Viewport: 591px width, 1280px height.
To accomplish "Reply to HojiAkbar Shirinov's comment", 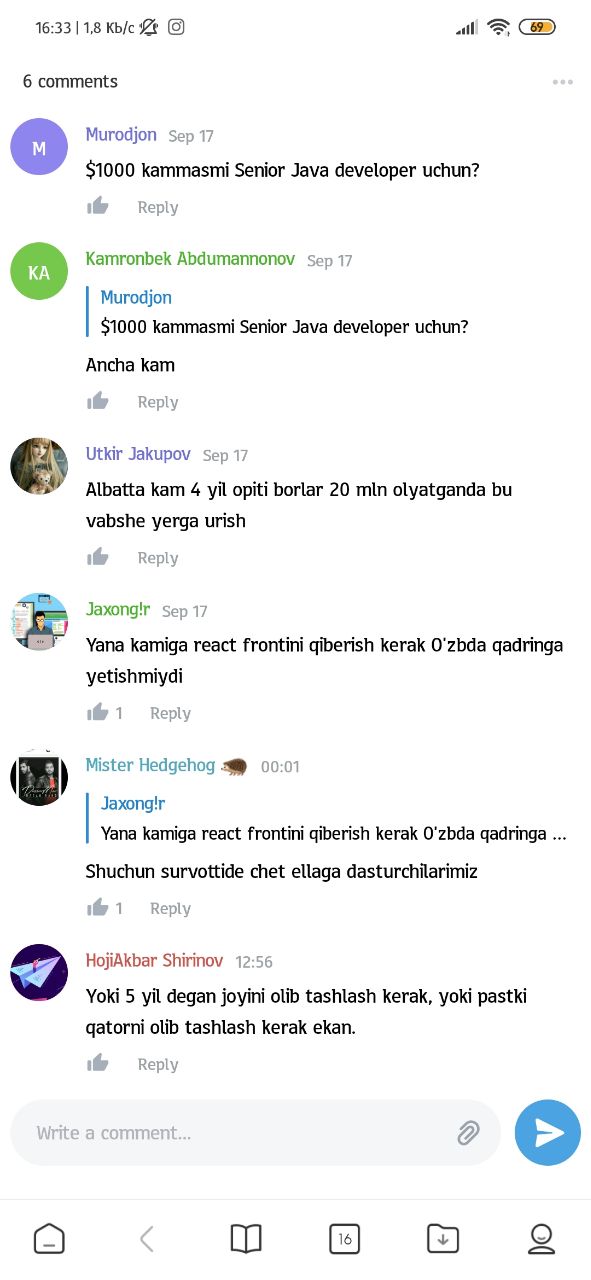I will tap(158, 1064).
